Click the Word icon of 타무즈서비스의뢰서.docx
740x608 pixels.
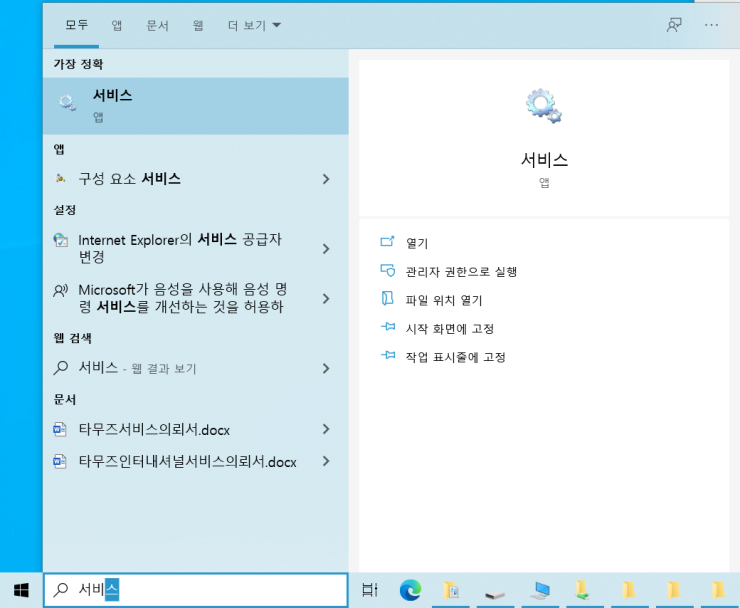60,430
